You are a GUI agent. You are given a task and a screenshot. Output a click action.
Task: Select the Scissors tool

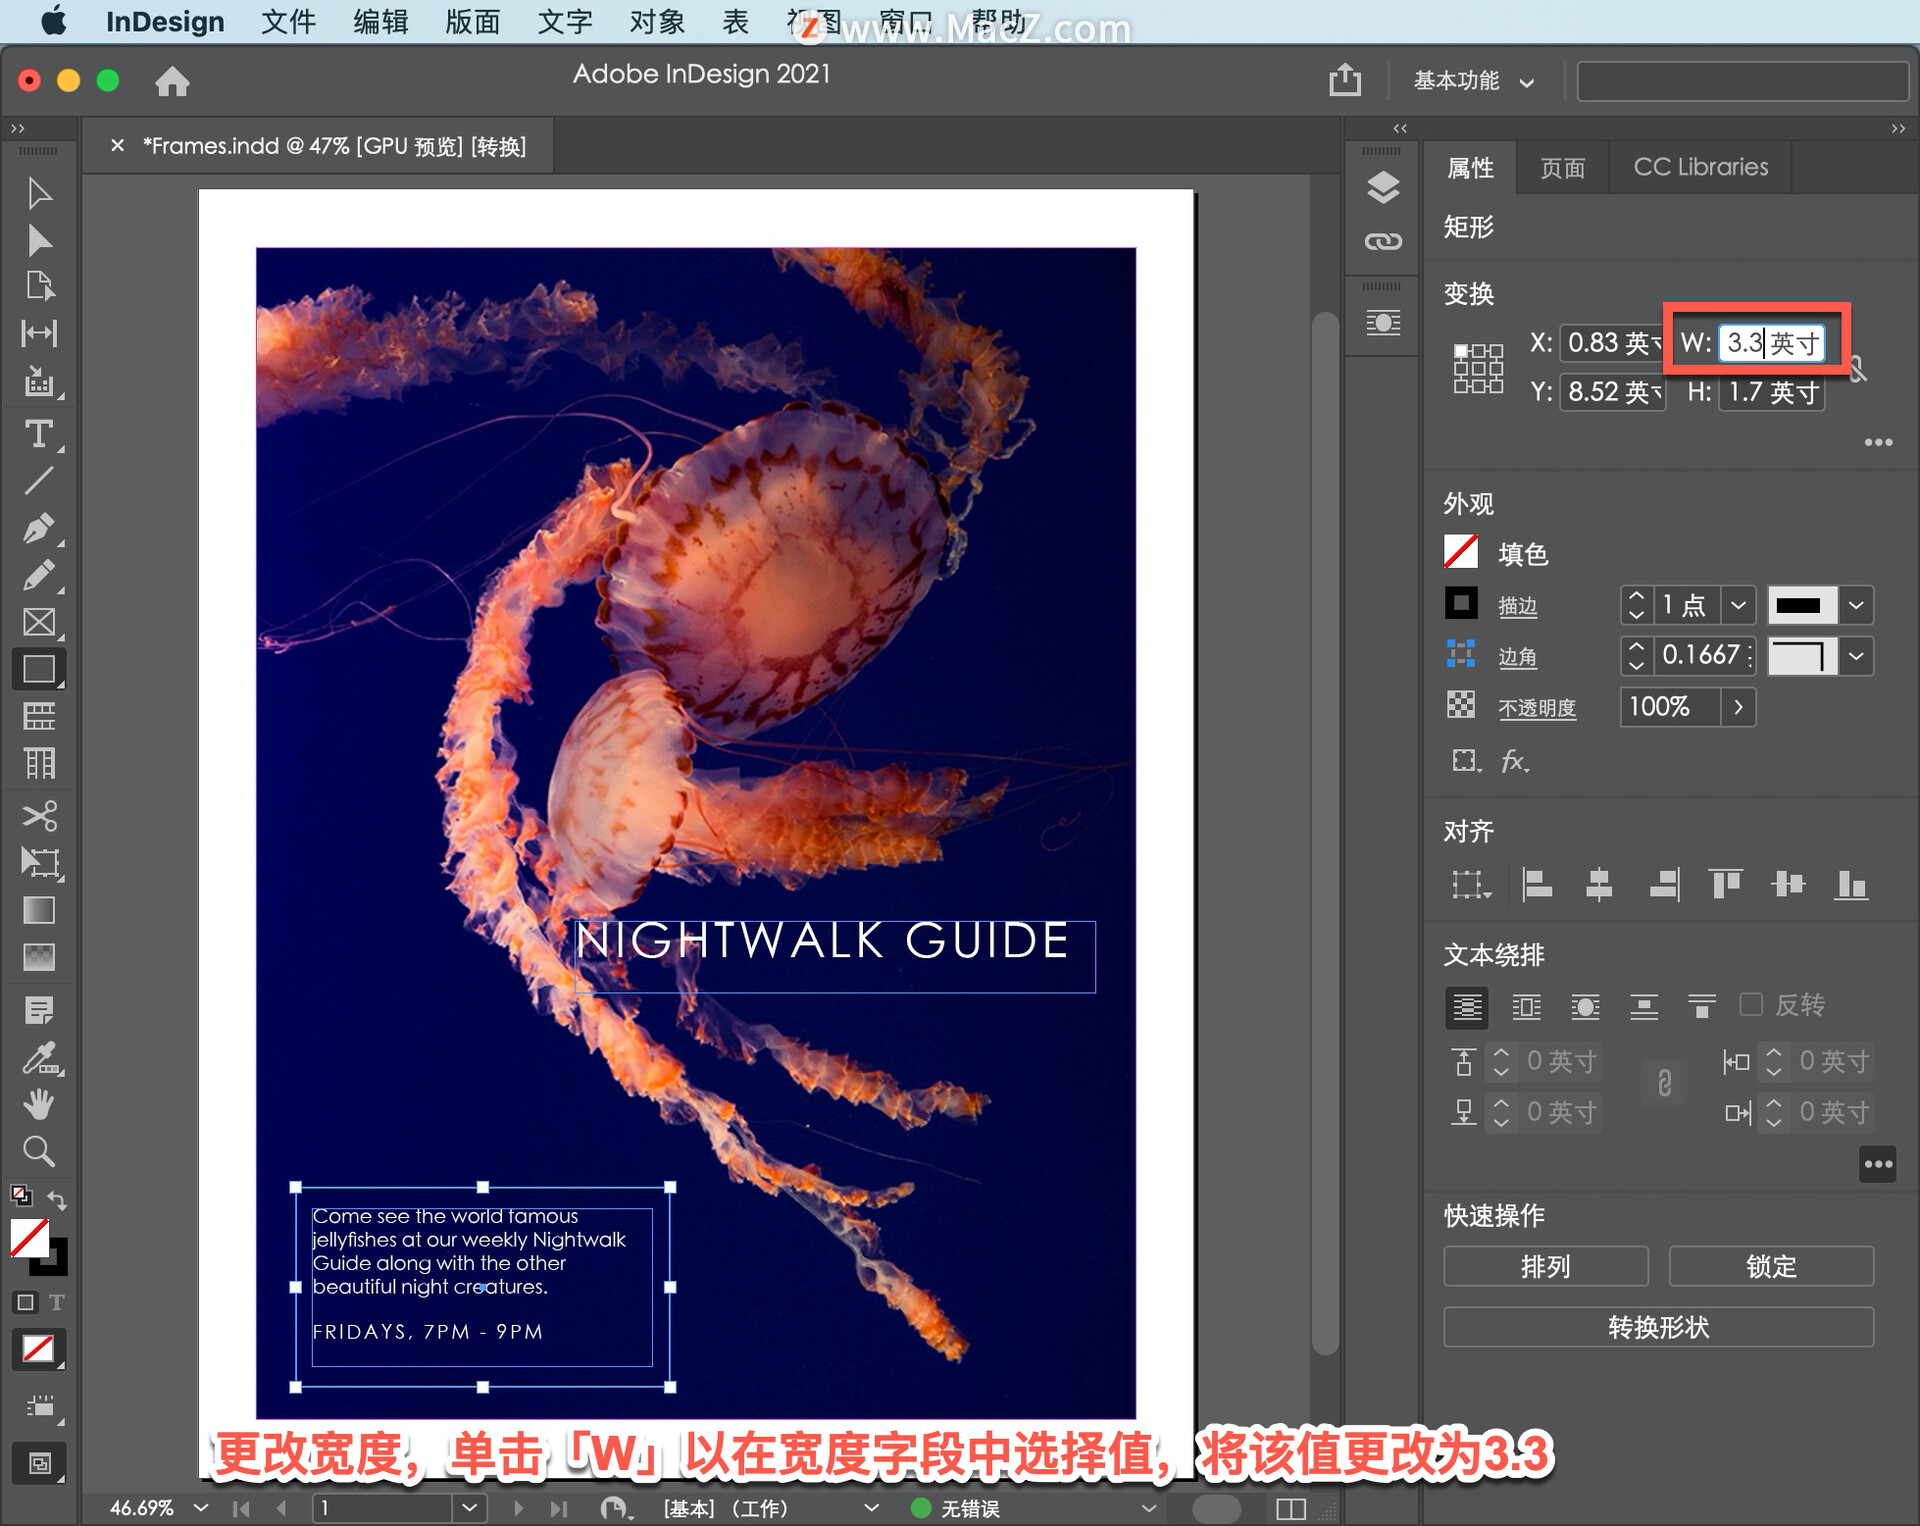(x=39, y=816)
